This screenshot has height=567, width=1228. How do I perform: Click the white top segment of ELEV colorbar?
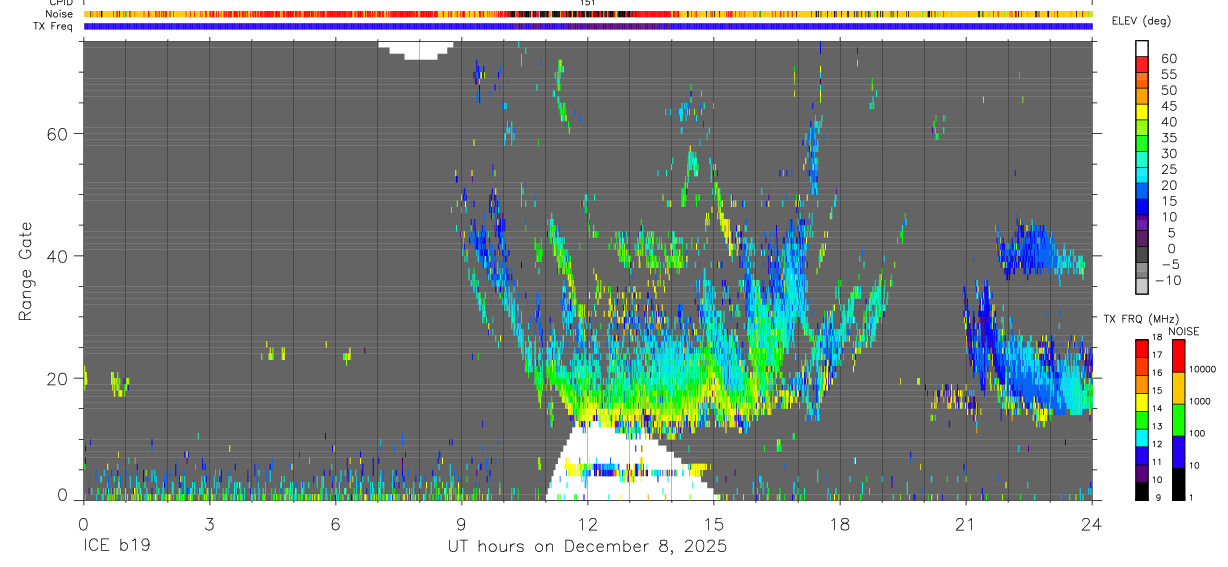1142,48
